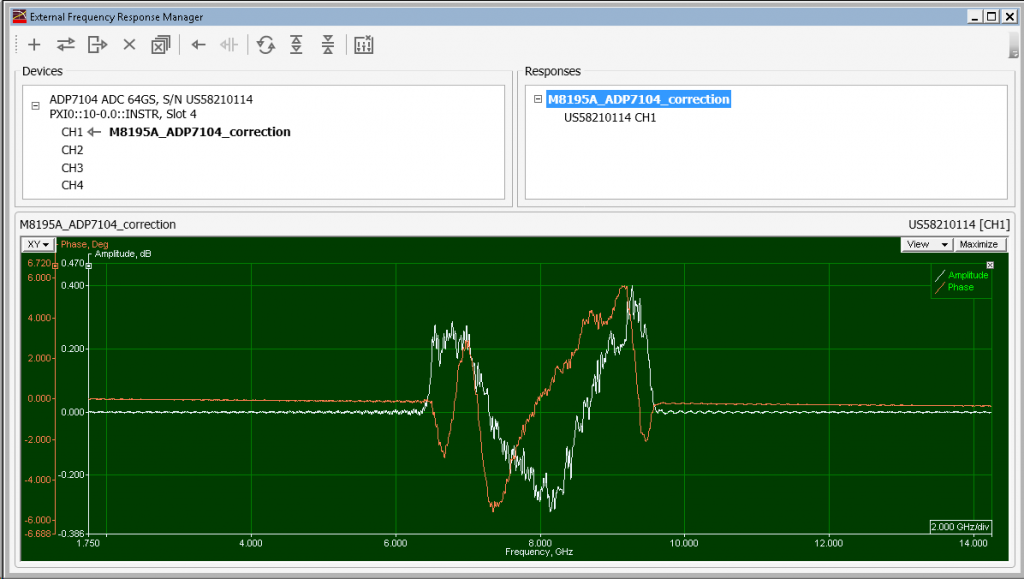The height and width of the screenshot is (579, 1024).
Task: Click the plus icon to add a response
Action: (x=34, y=44)
